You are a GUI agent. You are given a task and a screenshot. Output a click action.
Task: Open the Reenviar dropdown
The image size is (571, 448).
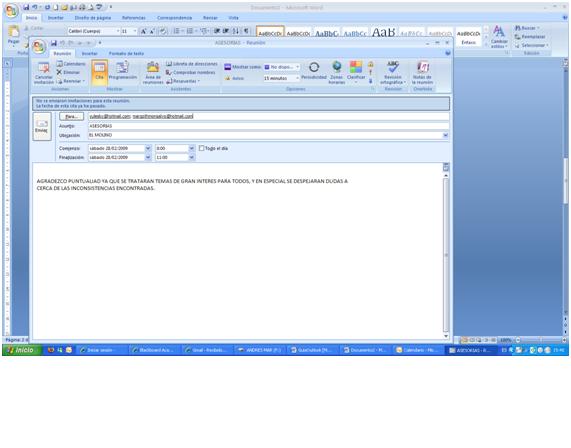pyautogui.click(x=71, y=81)
